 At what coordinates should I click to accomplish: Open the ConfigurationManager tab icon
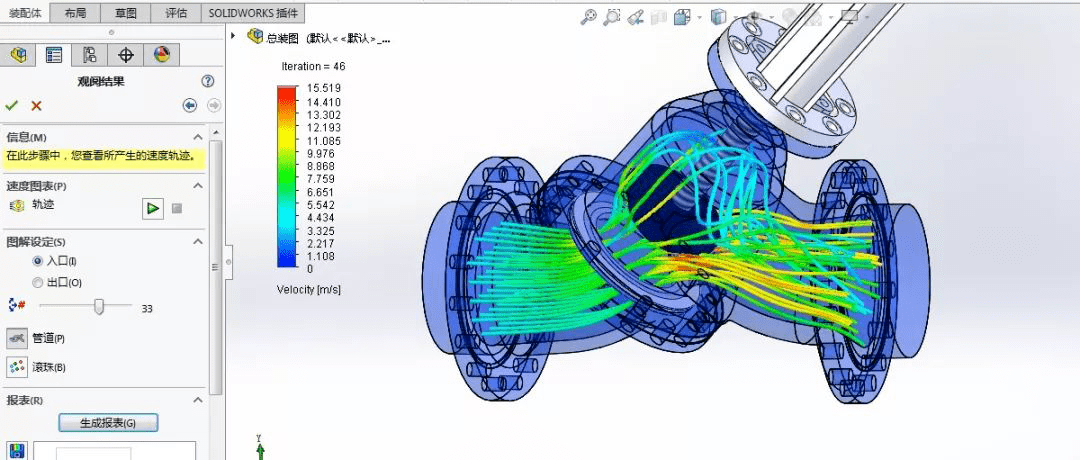click(x=90, y=55)
